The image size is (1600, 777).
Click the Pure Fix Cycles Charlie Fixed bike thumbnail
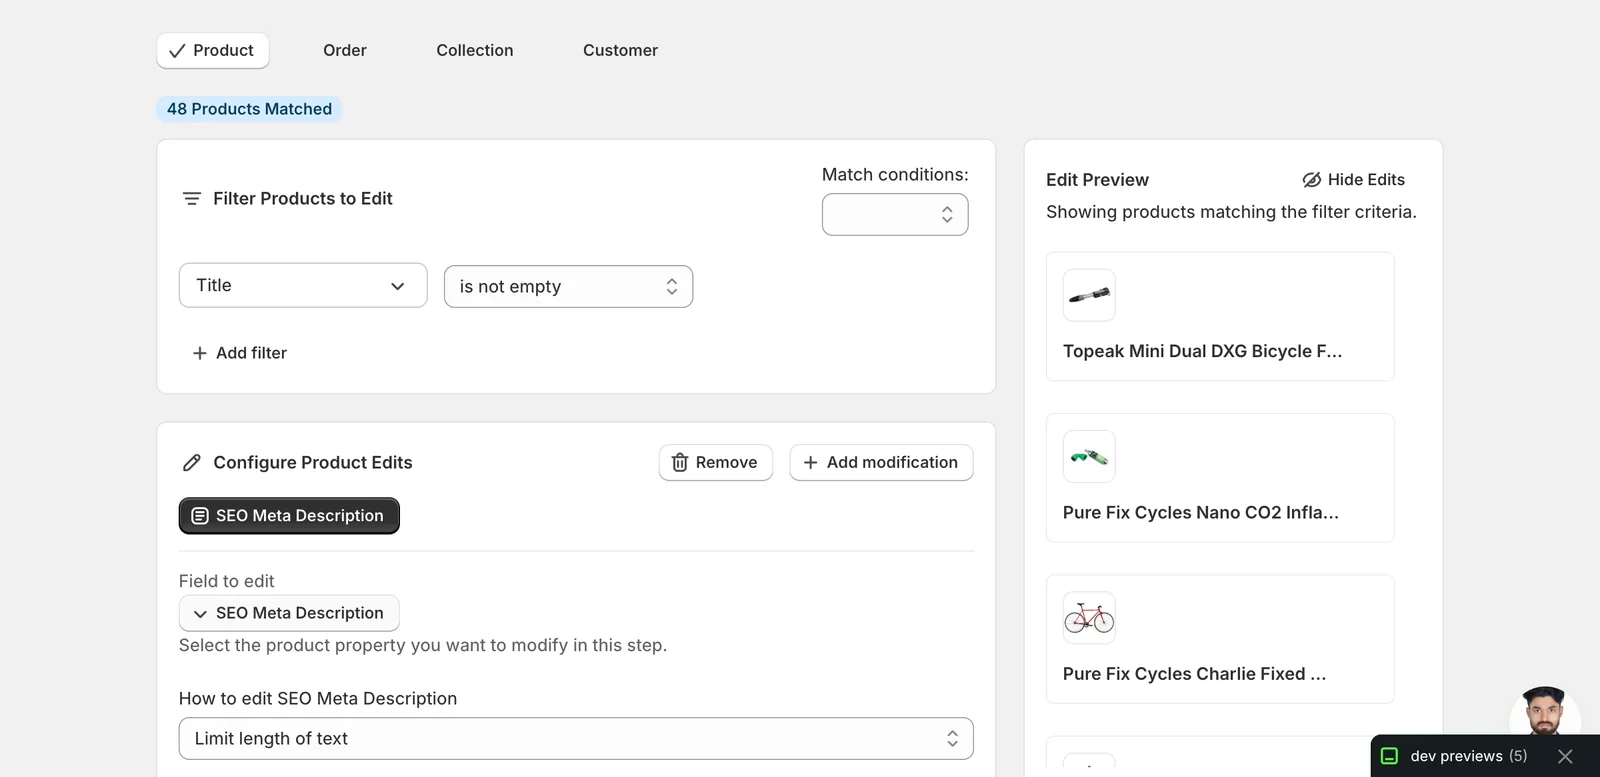click(1089, 618)
